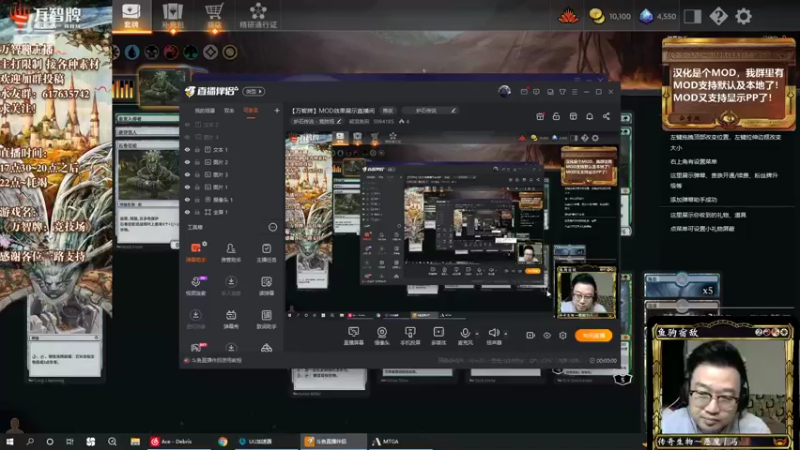Open the notification bell in streaming header
The width and height of the screenshot is (800, 450).
[x=589, y=116]
